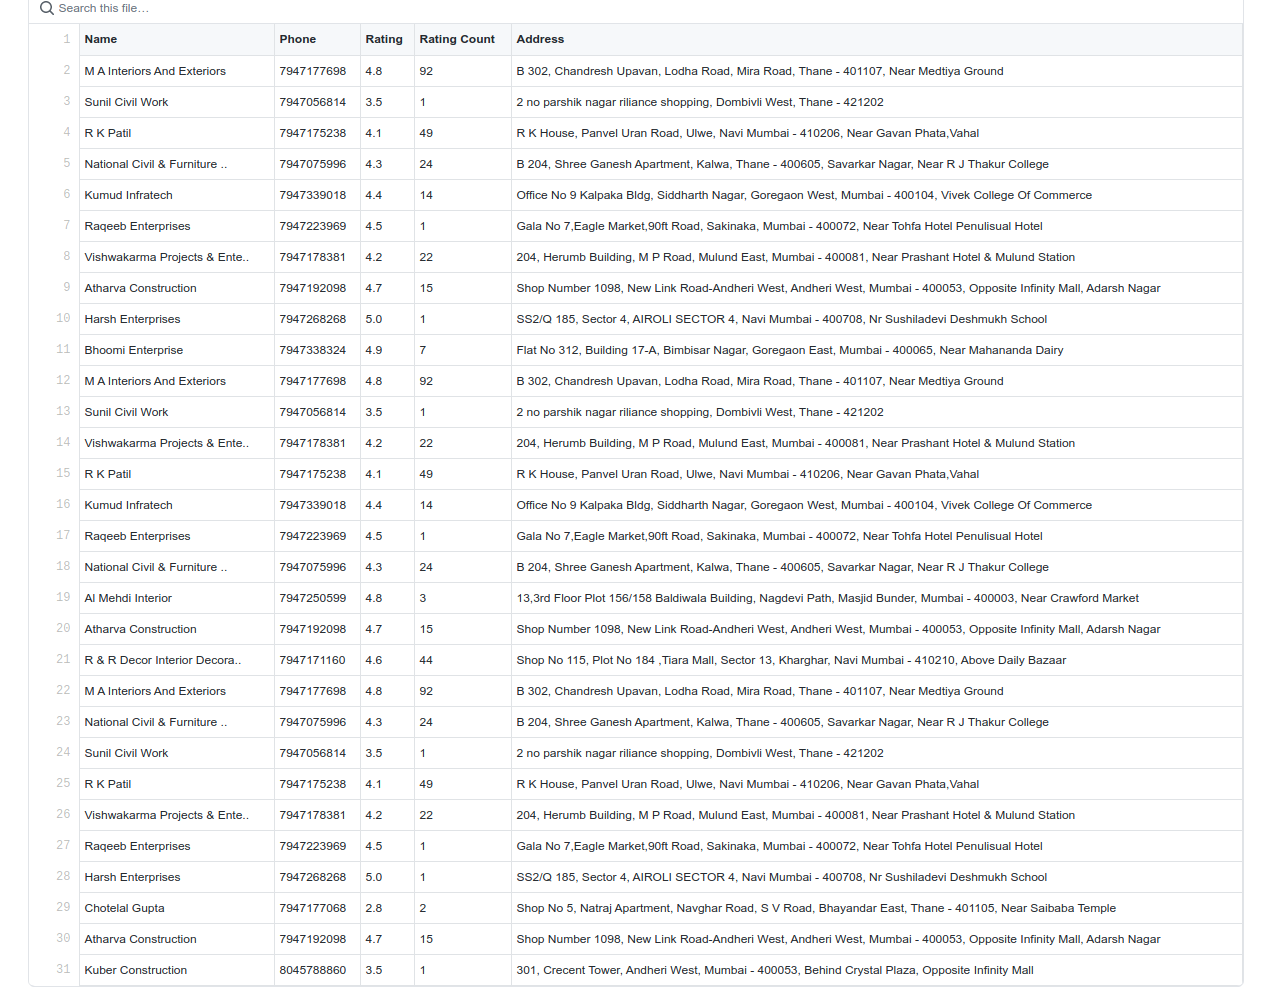
Task: Select line number 19
Action: (x=63, y=597)
